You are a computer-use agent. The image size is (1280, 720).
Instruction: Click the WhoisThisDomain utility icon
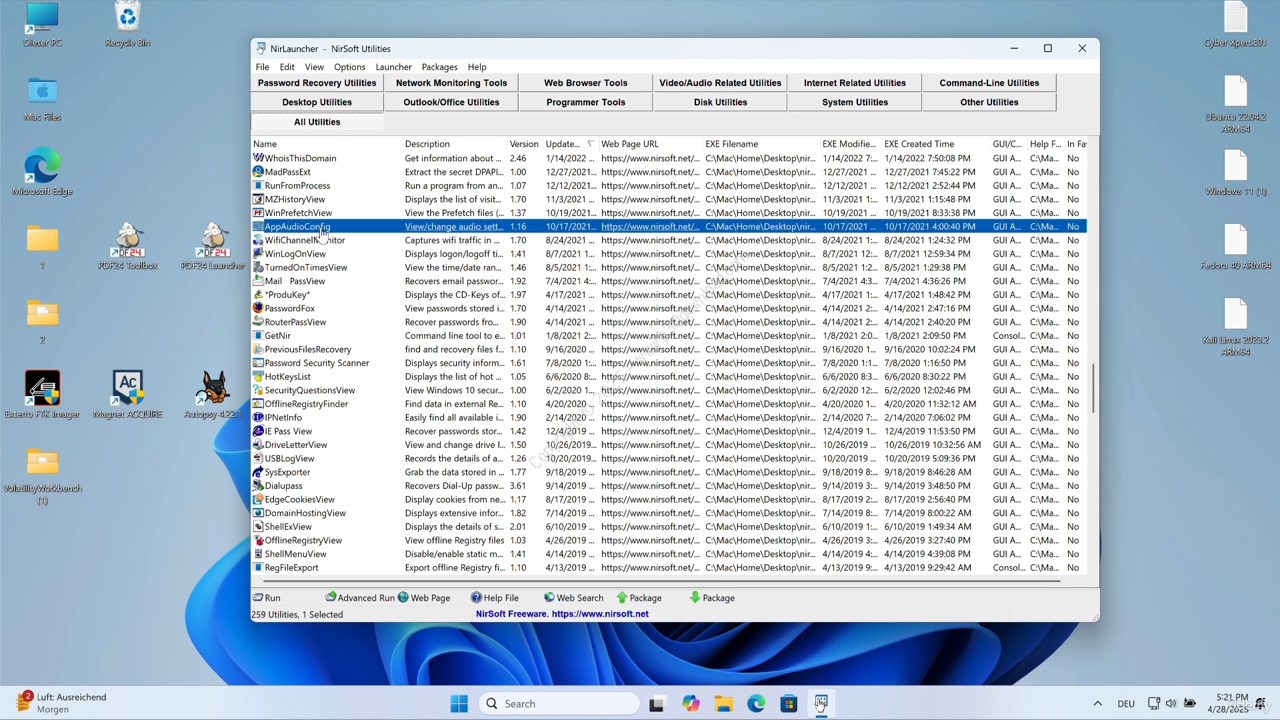pos(258,158)
